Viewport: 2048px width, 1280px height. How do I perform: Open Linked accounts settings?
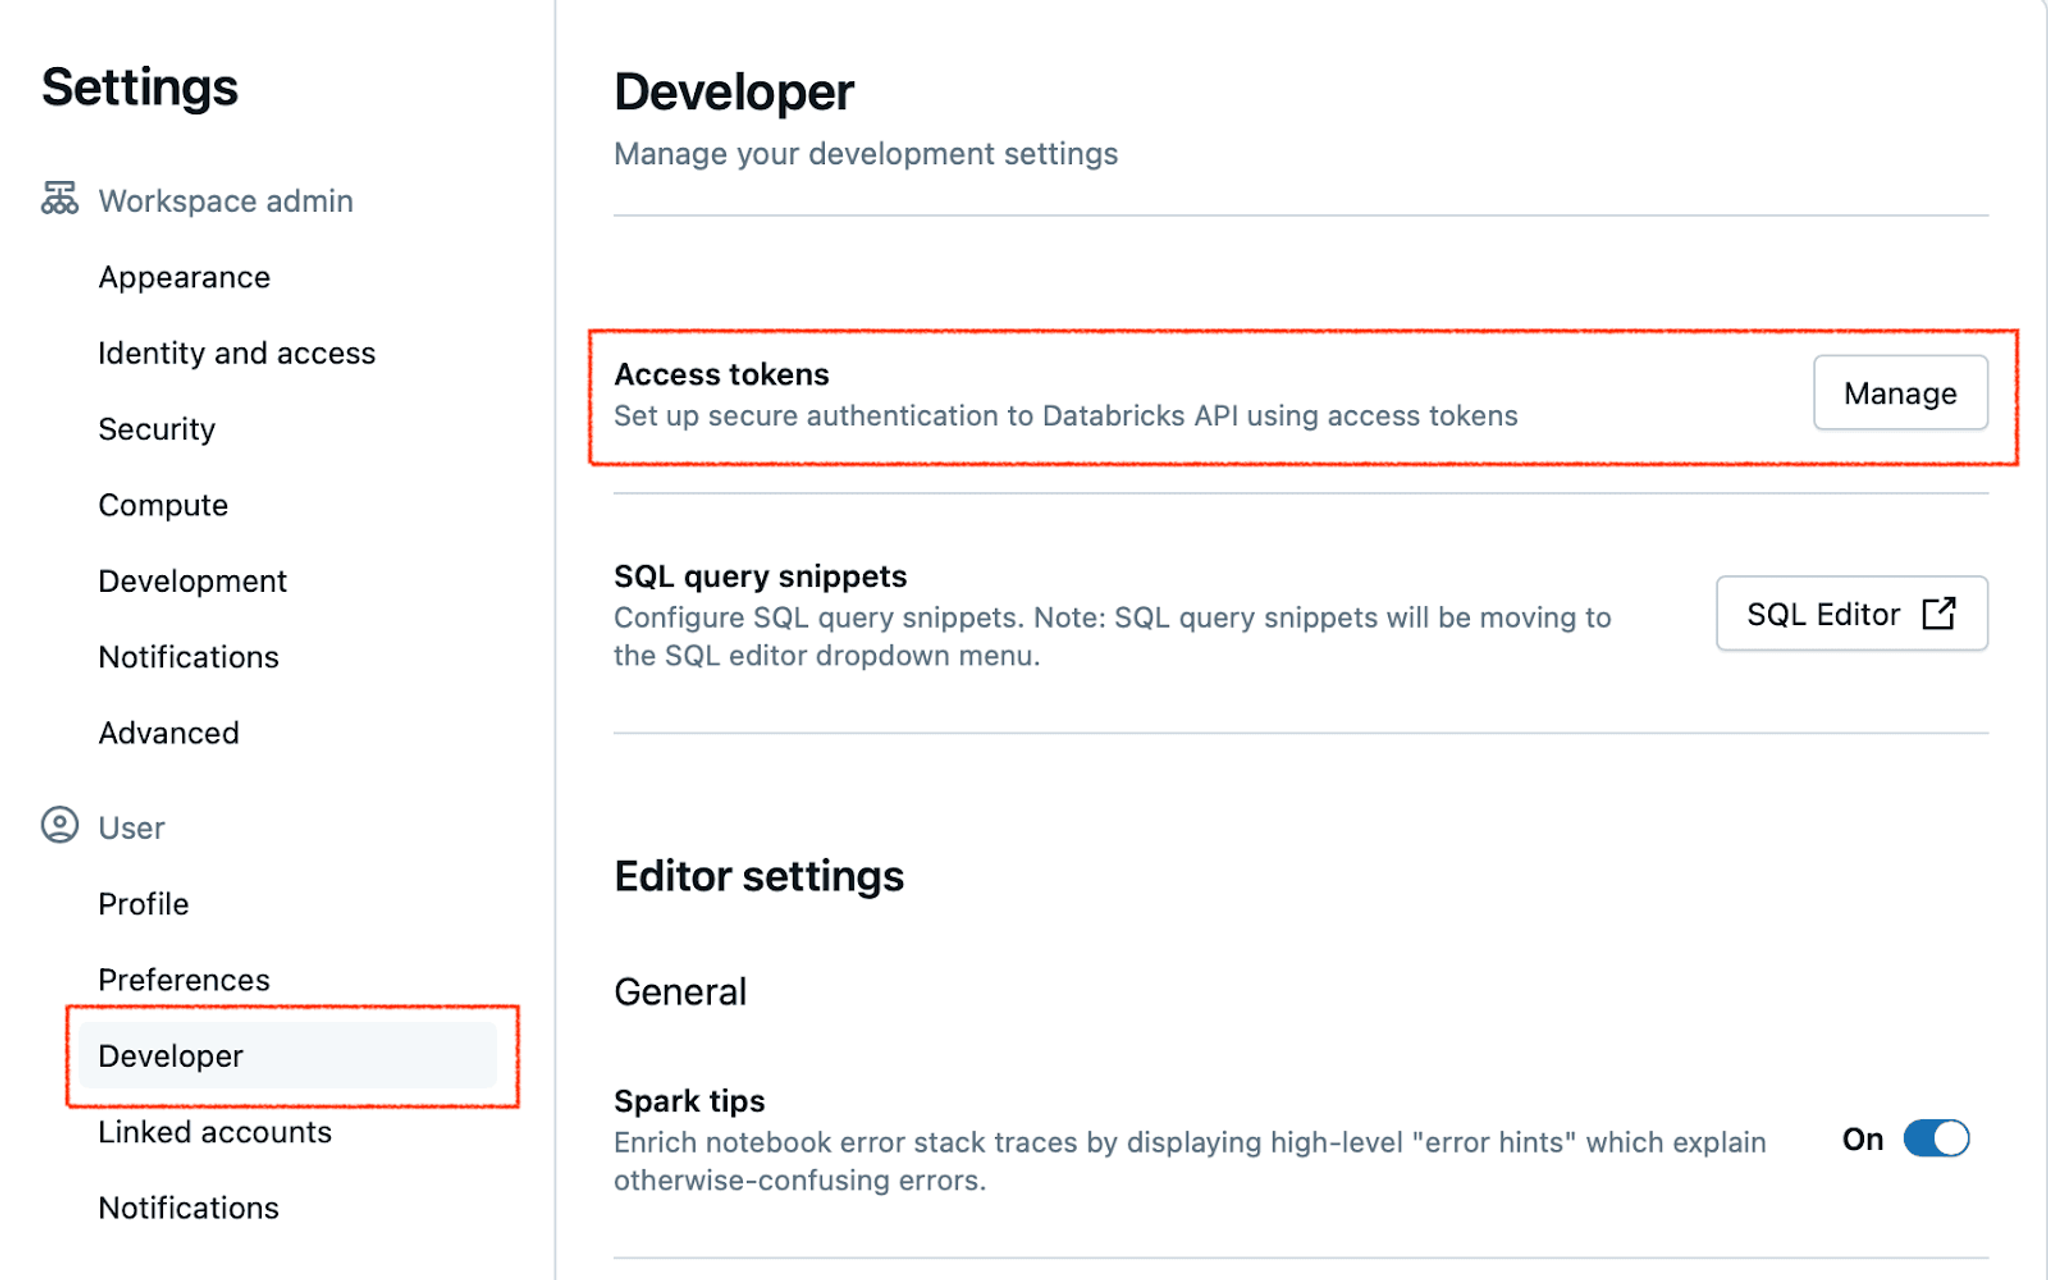tap(215, 1132)
